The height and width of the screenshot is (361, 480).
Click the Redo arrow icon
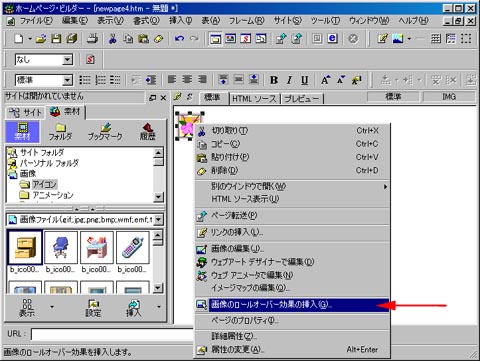pos(194,39)
